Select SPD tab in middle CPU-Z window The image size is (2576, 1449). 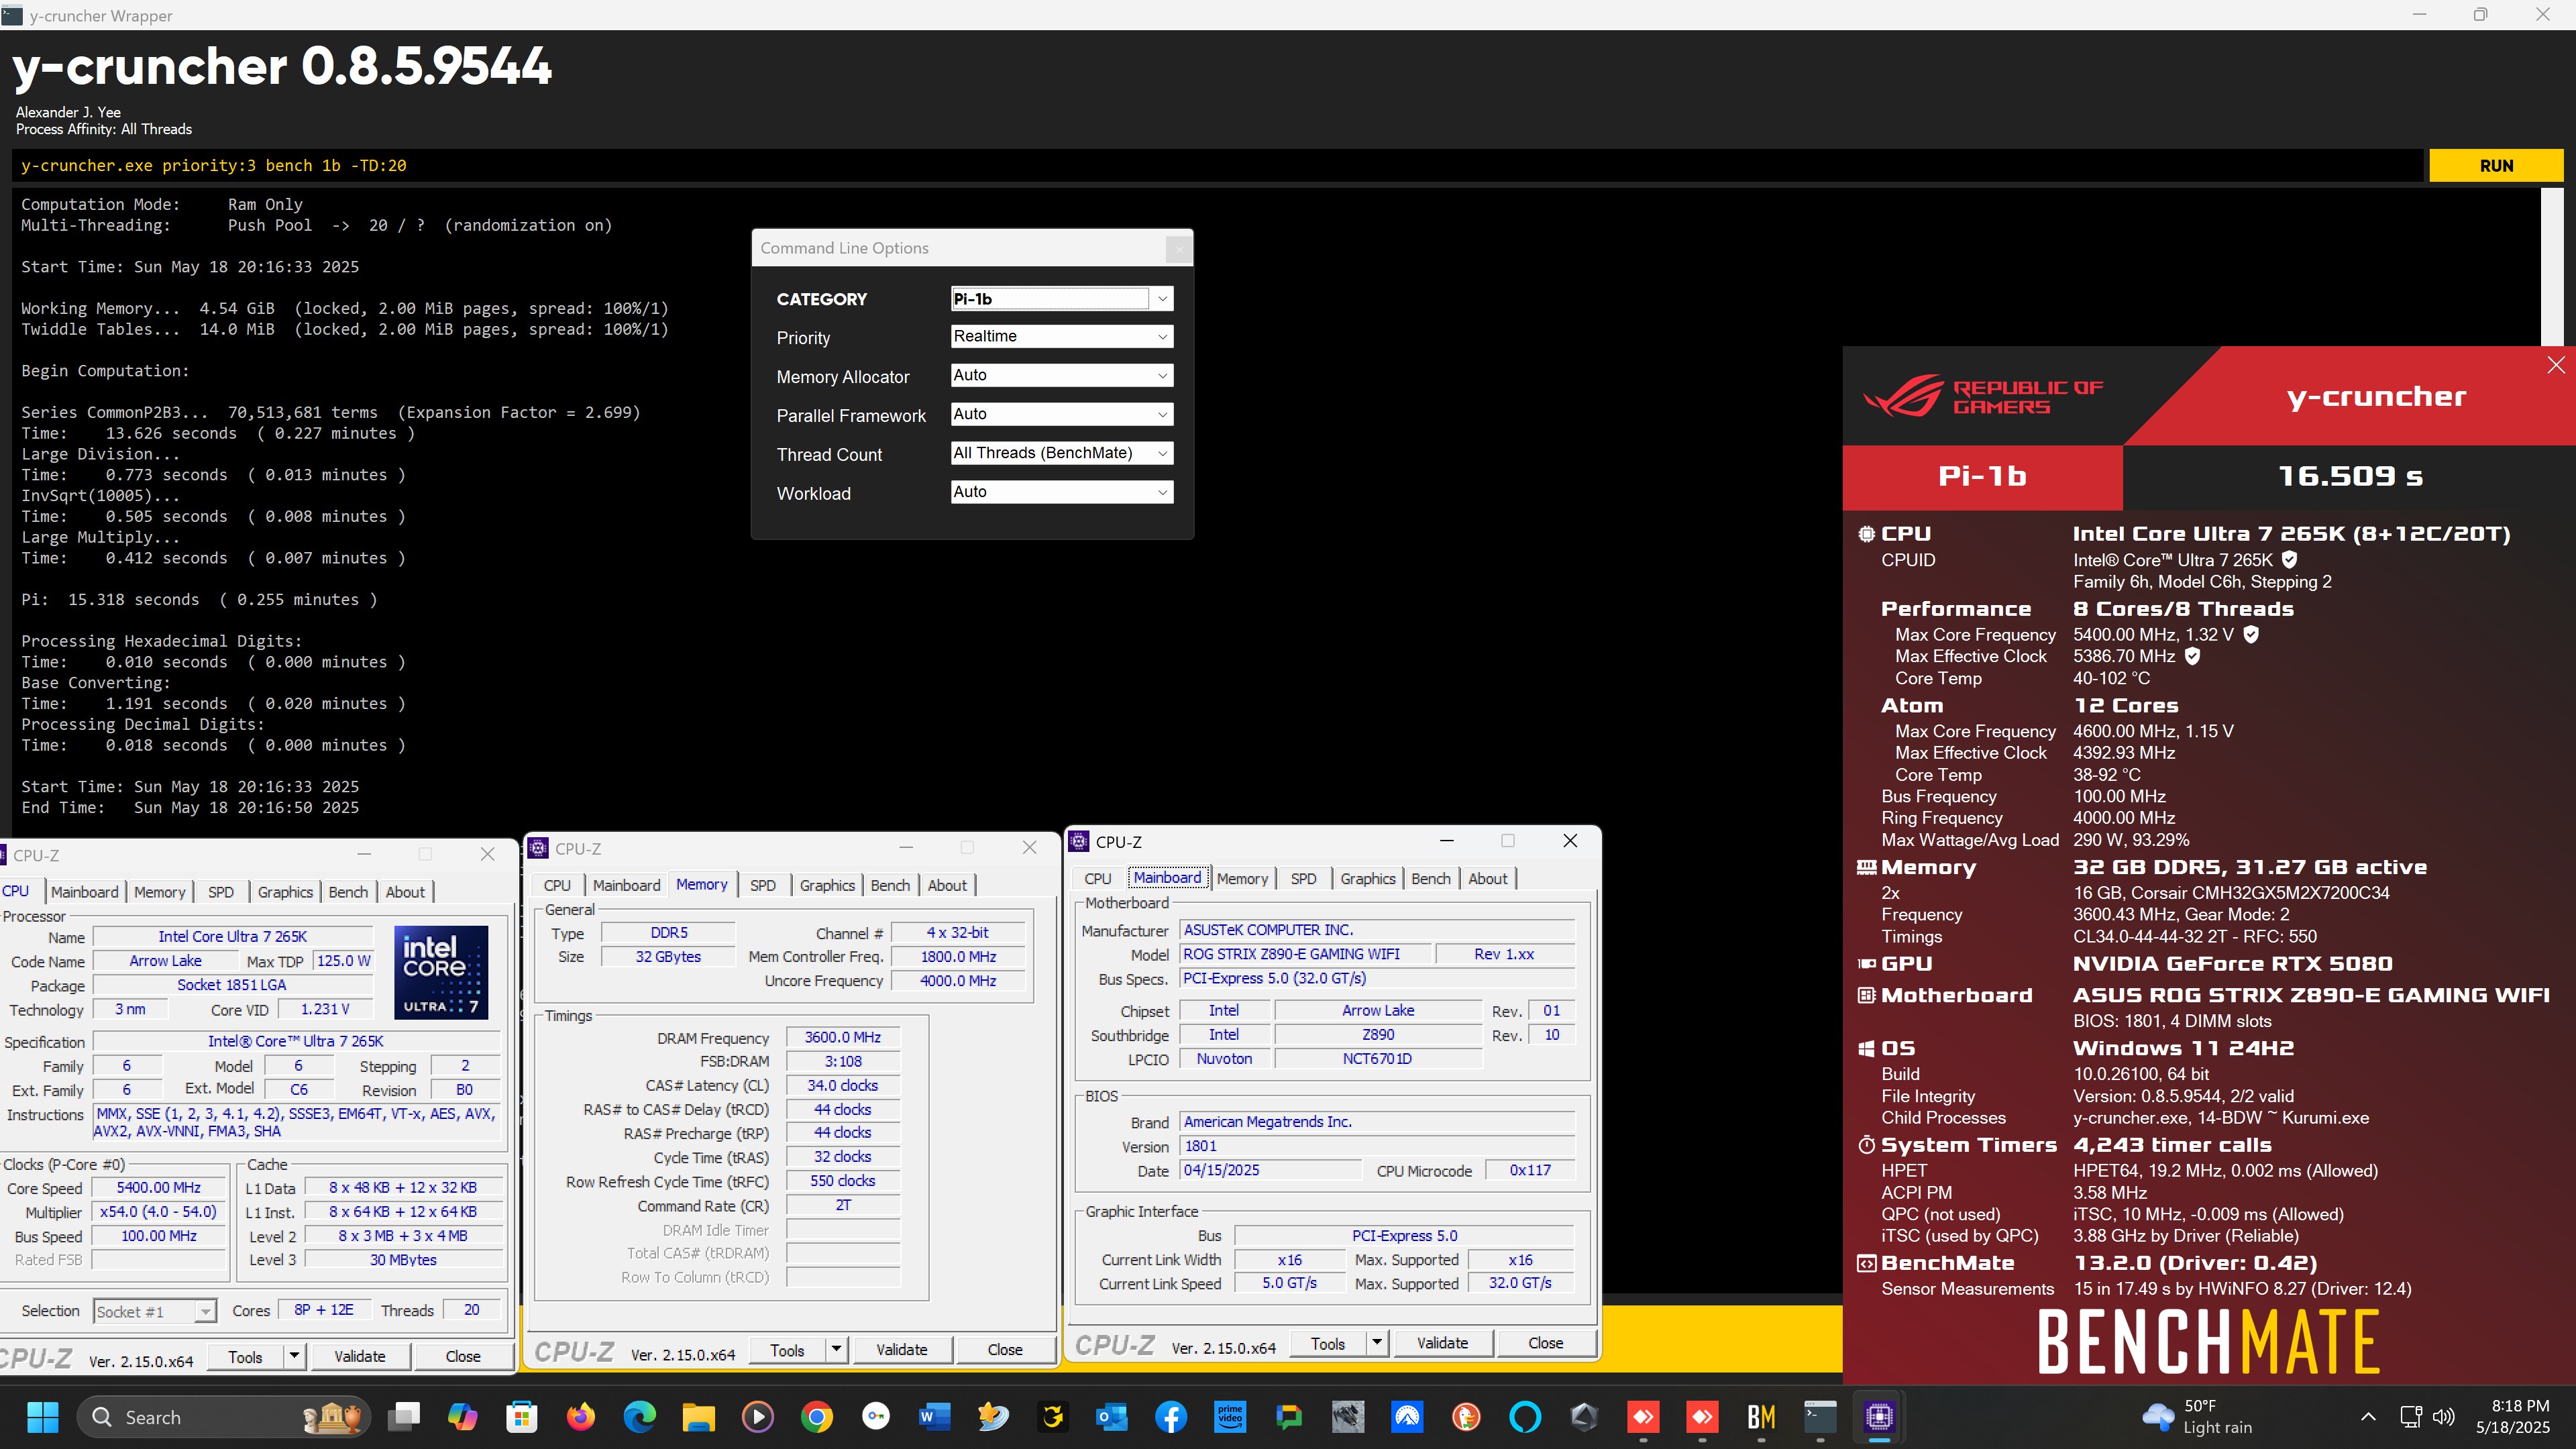tap(763, 885)
